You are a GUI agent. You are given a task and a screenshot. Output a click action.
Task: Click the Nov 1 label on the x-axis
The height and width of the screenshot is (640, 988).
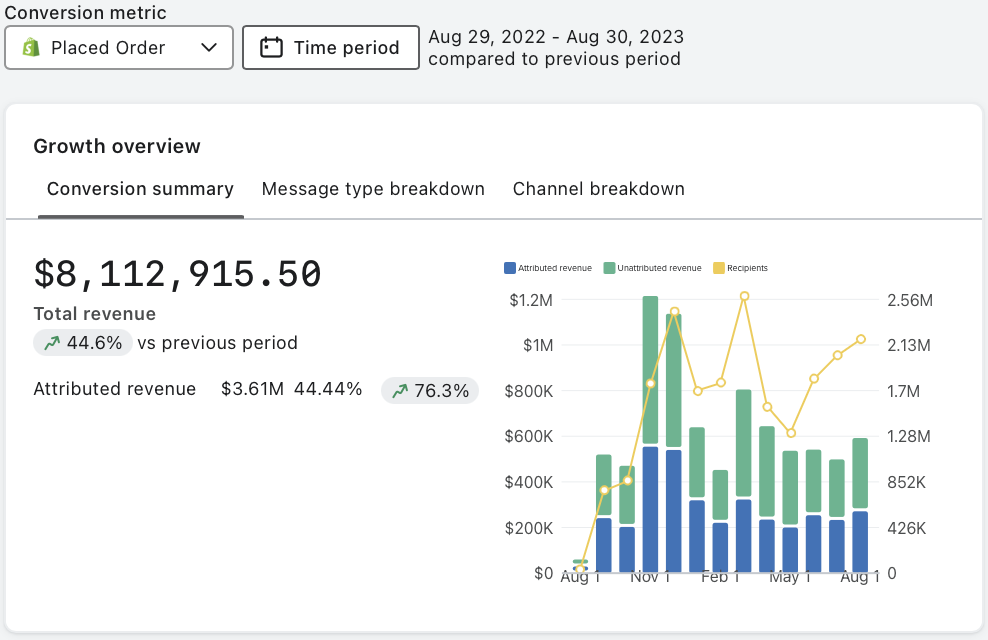(650, 577)
